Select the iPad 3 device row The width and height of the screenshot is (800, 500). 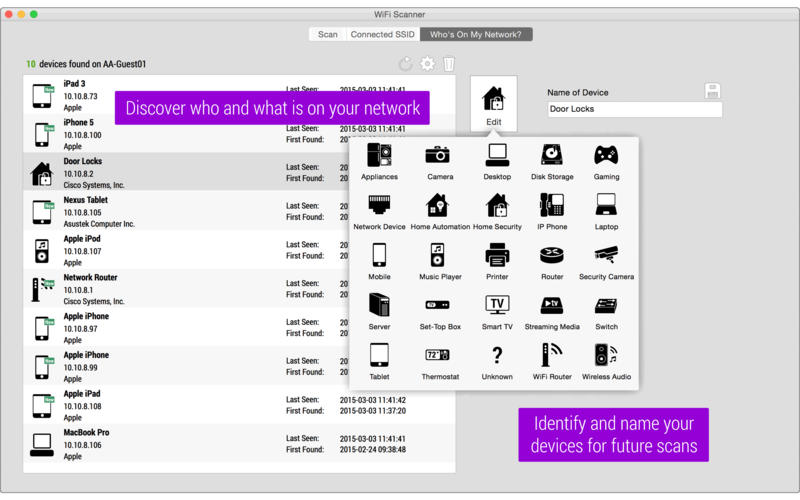(x=239, y=95)
